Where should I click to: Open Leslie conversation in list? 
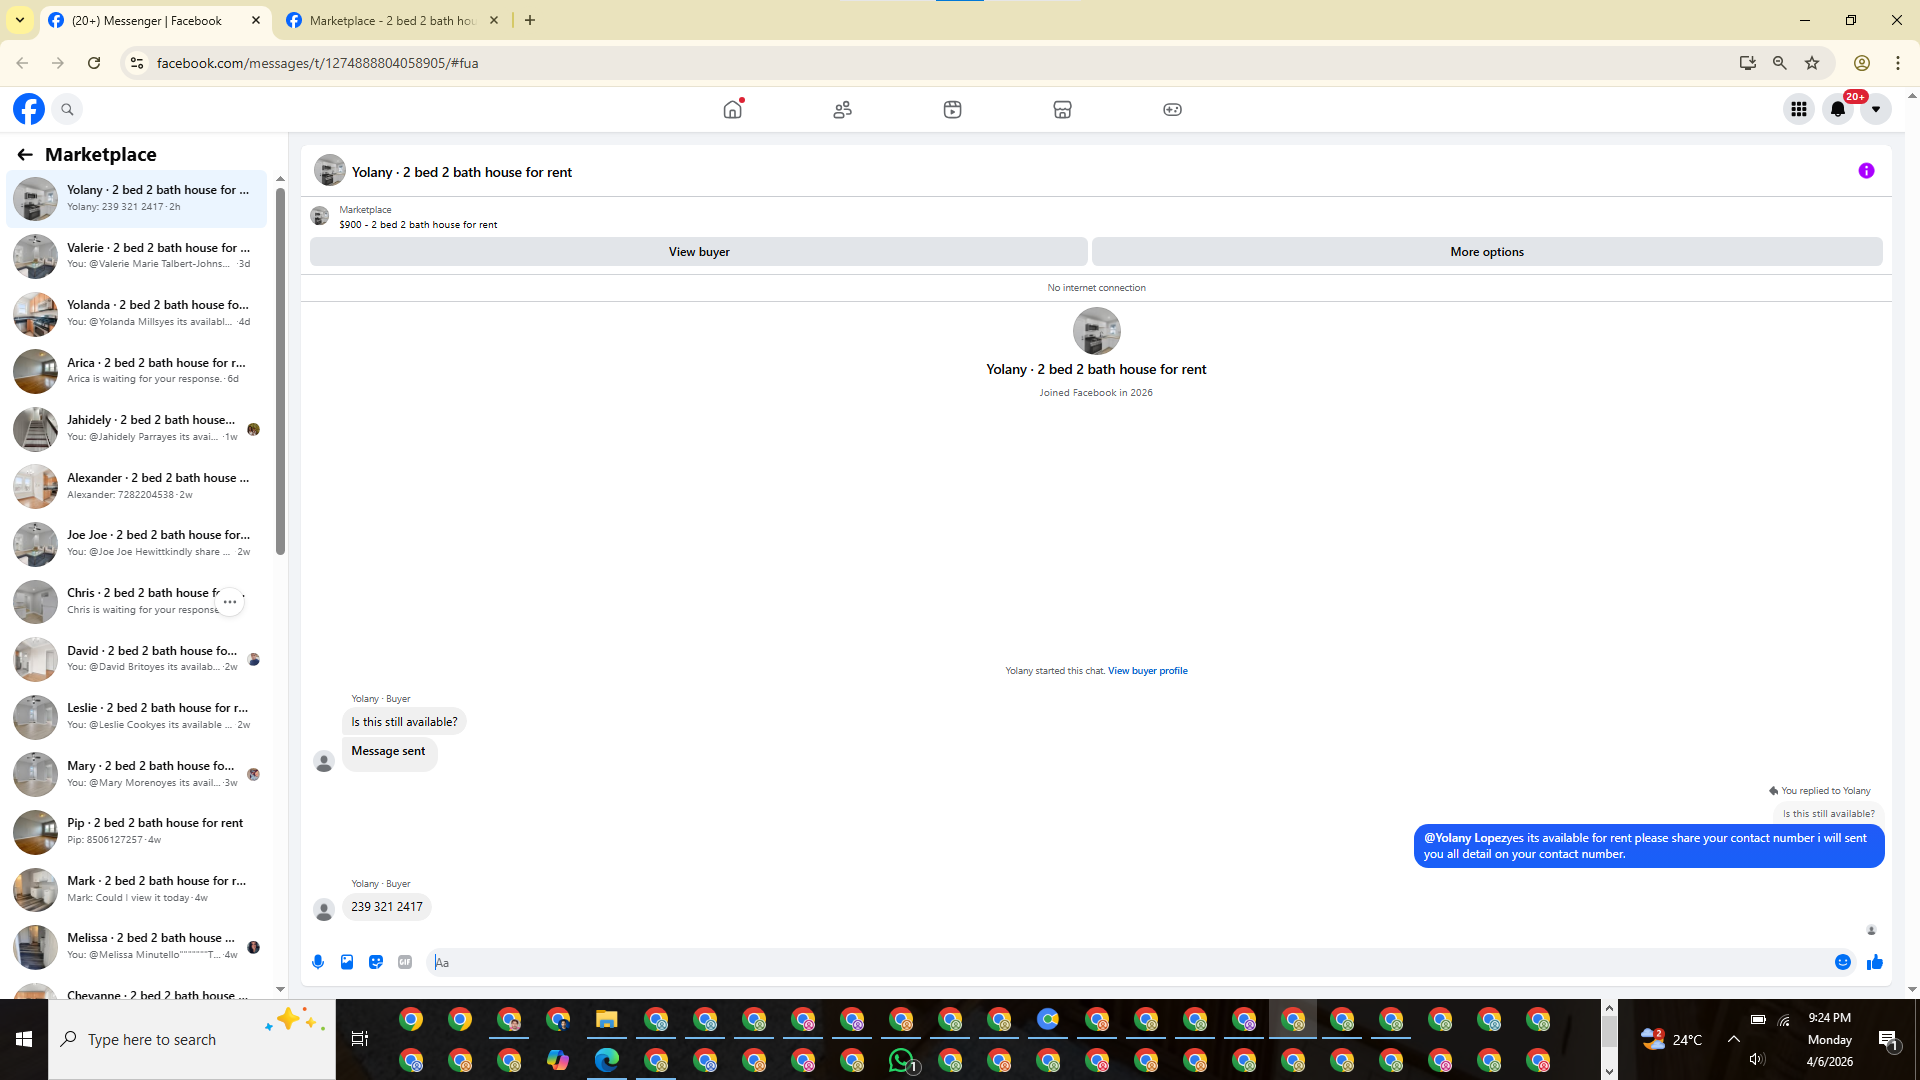pos(137,717)
